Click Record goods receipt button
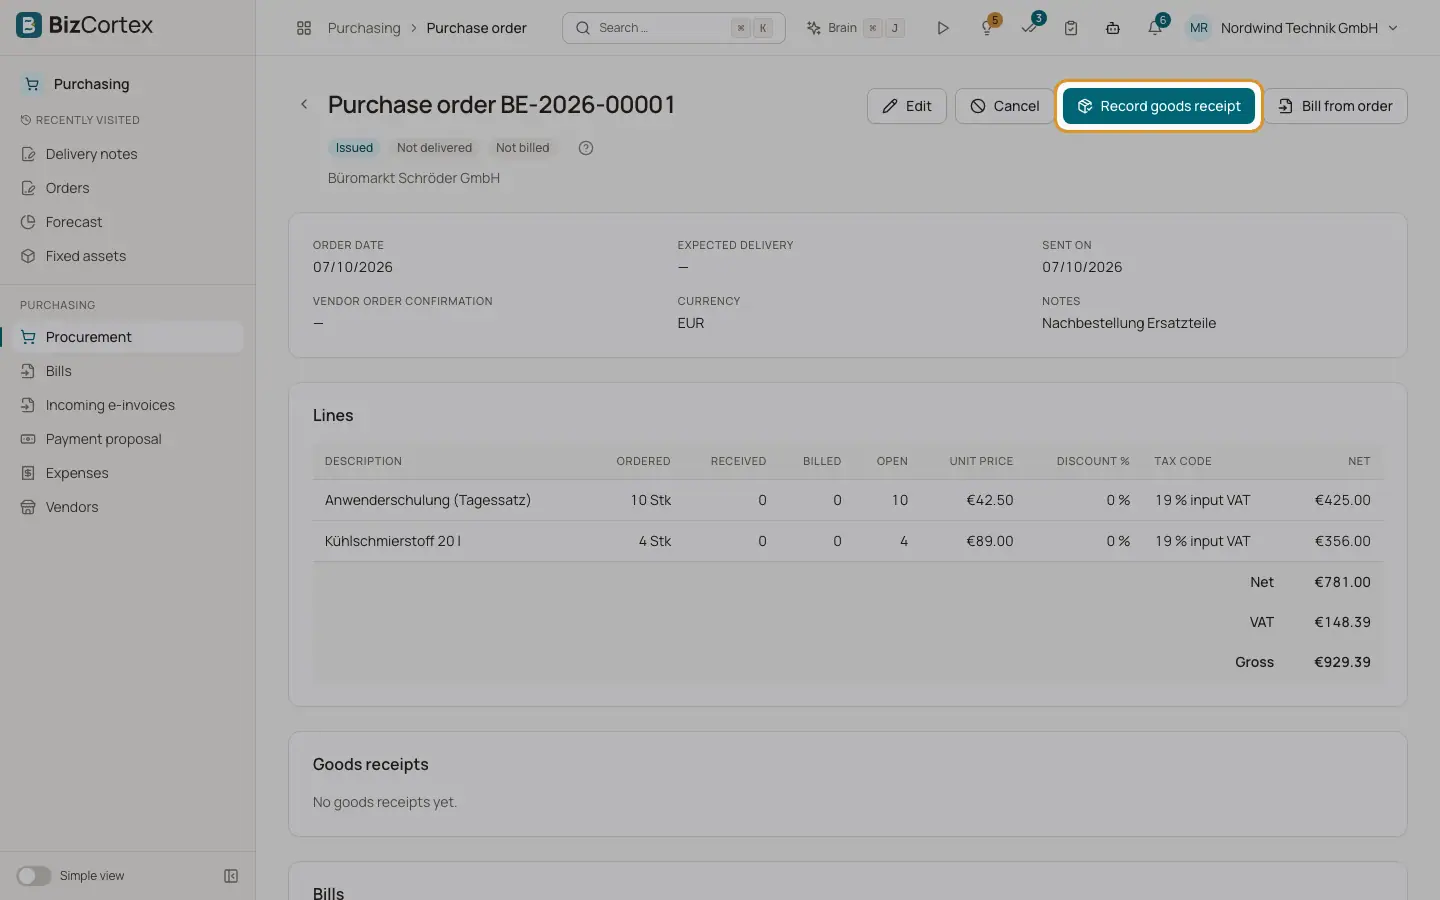The width and height of the screenshot is (1440, 900). click(1159, 106)
